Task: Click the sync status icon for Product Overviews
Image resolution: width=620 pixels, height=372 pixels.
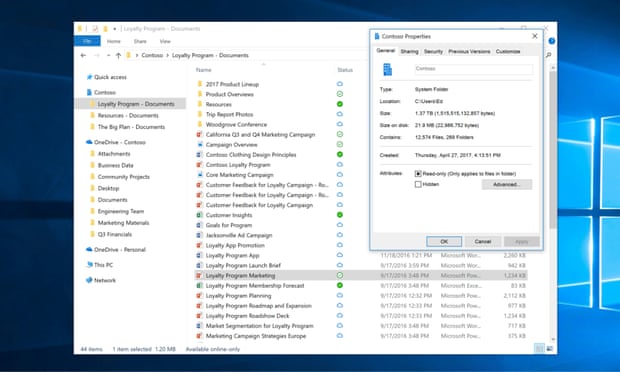Action: pos(340,94)
